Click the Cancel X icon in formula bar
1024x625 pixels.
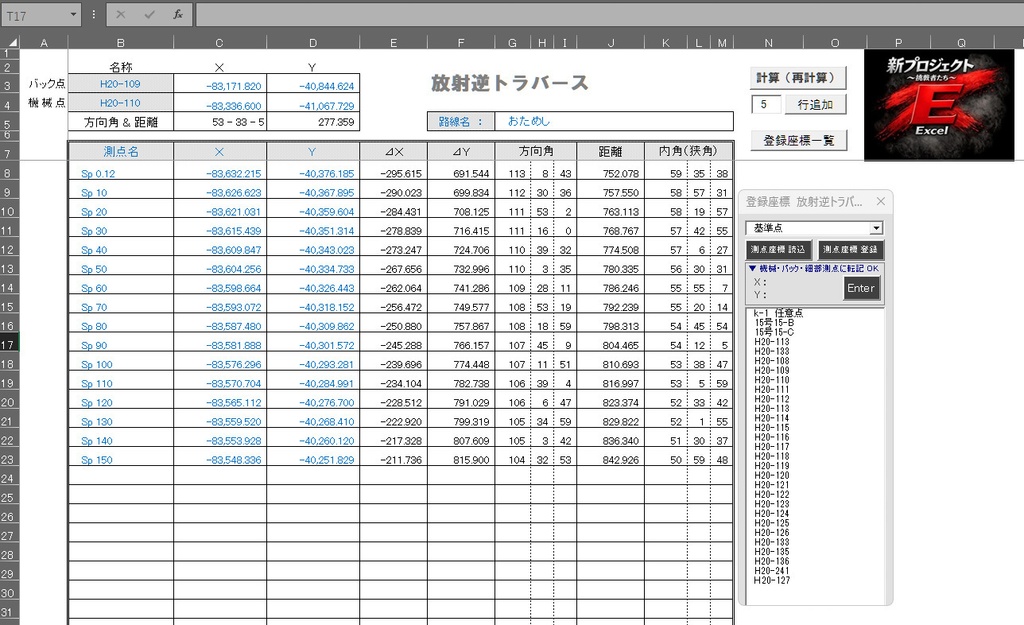pyautogui.click(x=119, y=13)
